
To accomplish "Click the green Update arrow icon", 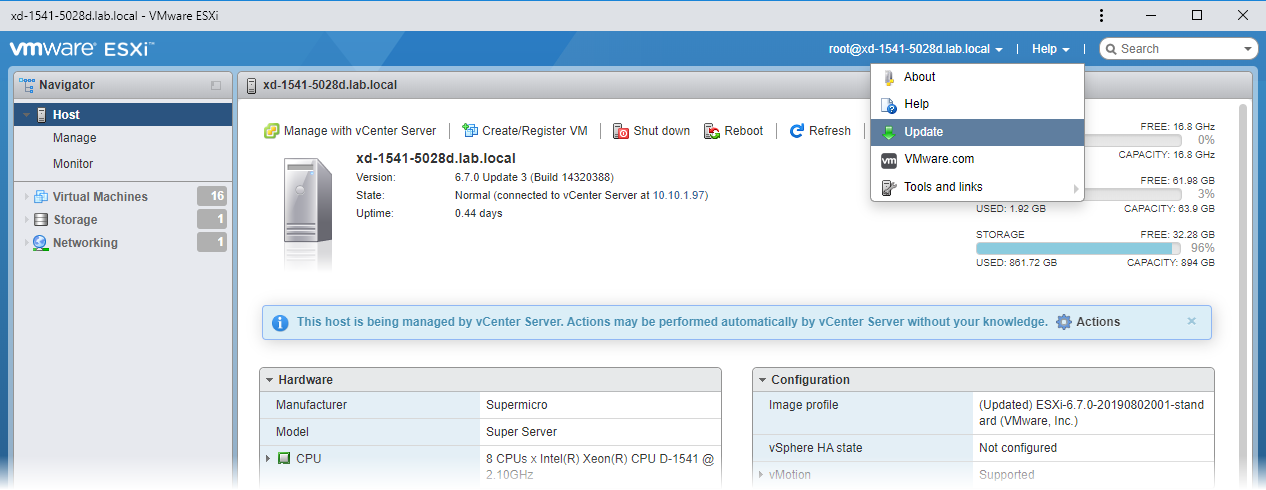I will click(x=888, y=132).
